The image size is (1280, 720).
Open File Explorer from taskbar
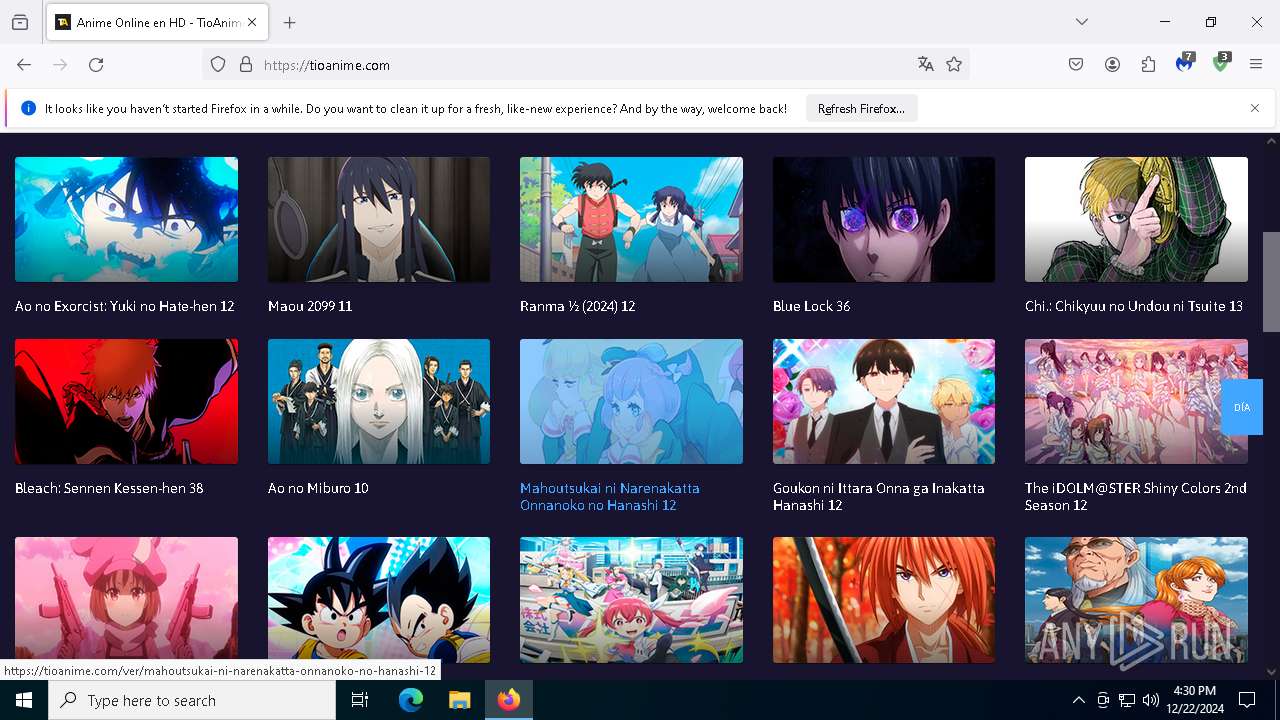[x=459, y=700]
